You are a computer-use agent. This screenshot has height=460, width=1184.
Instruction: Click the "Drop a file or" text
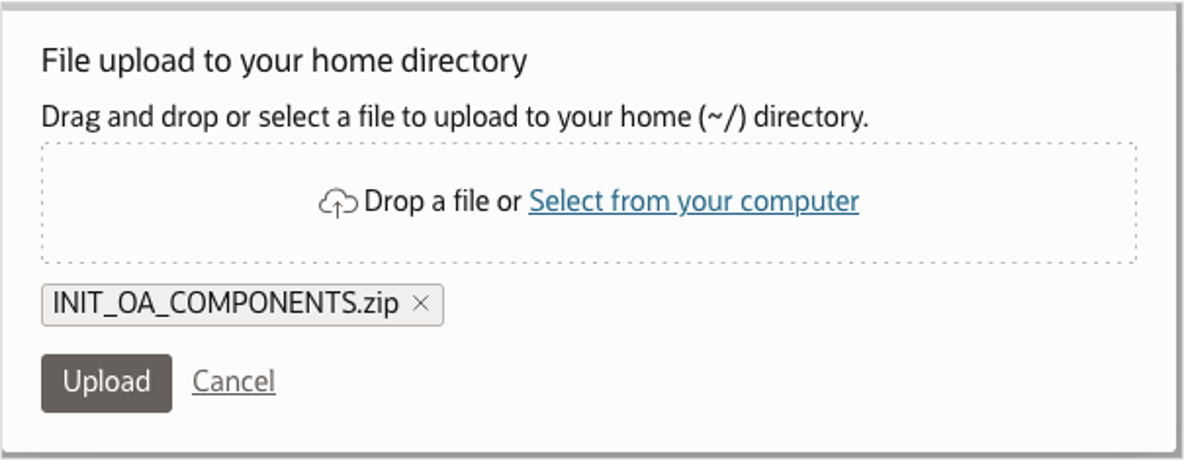click(x=442, y=202)
